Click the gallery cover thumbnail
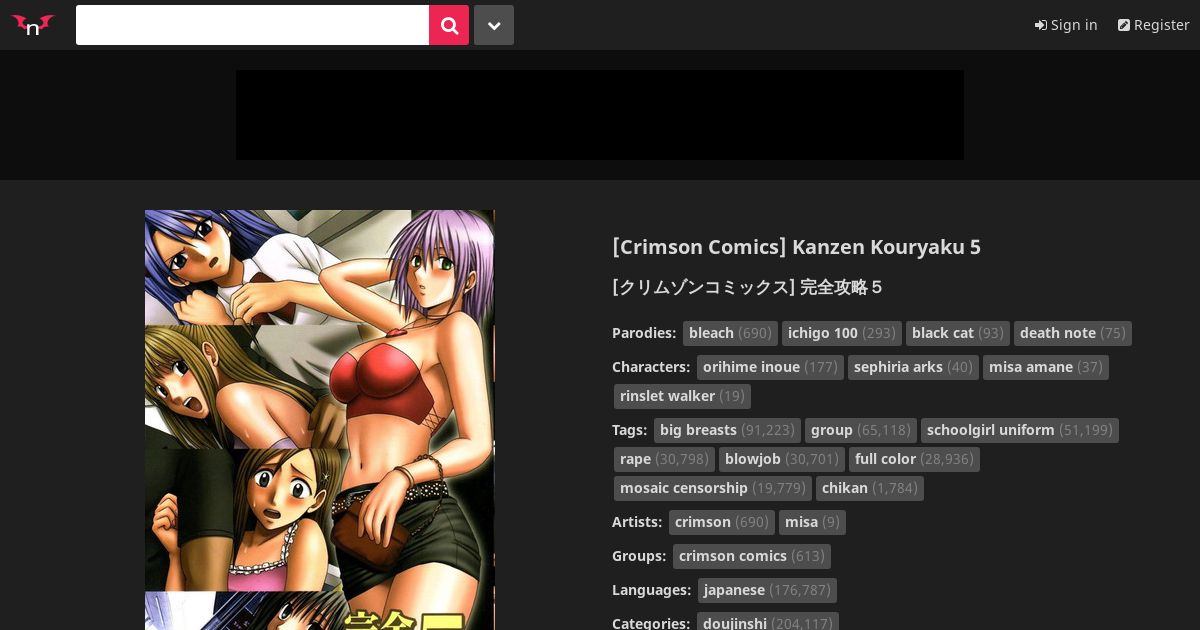This screenshot has height=630, width=1200. point(320,420)
